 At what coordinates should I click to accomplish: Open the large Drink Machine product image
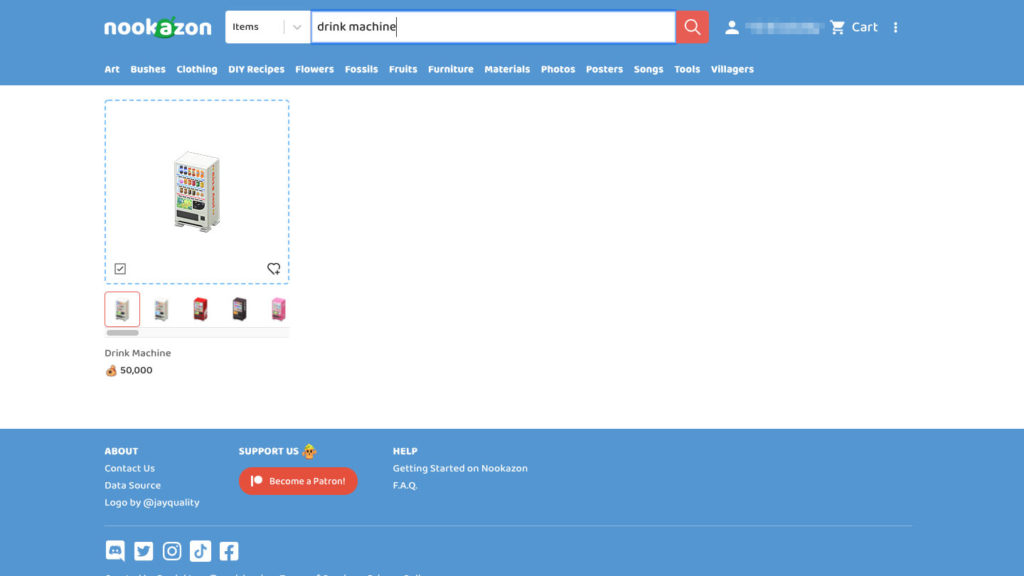coord(197,191)
